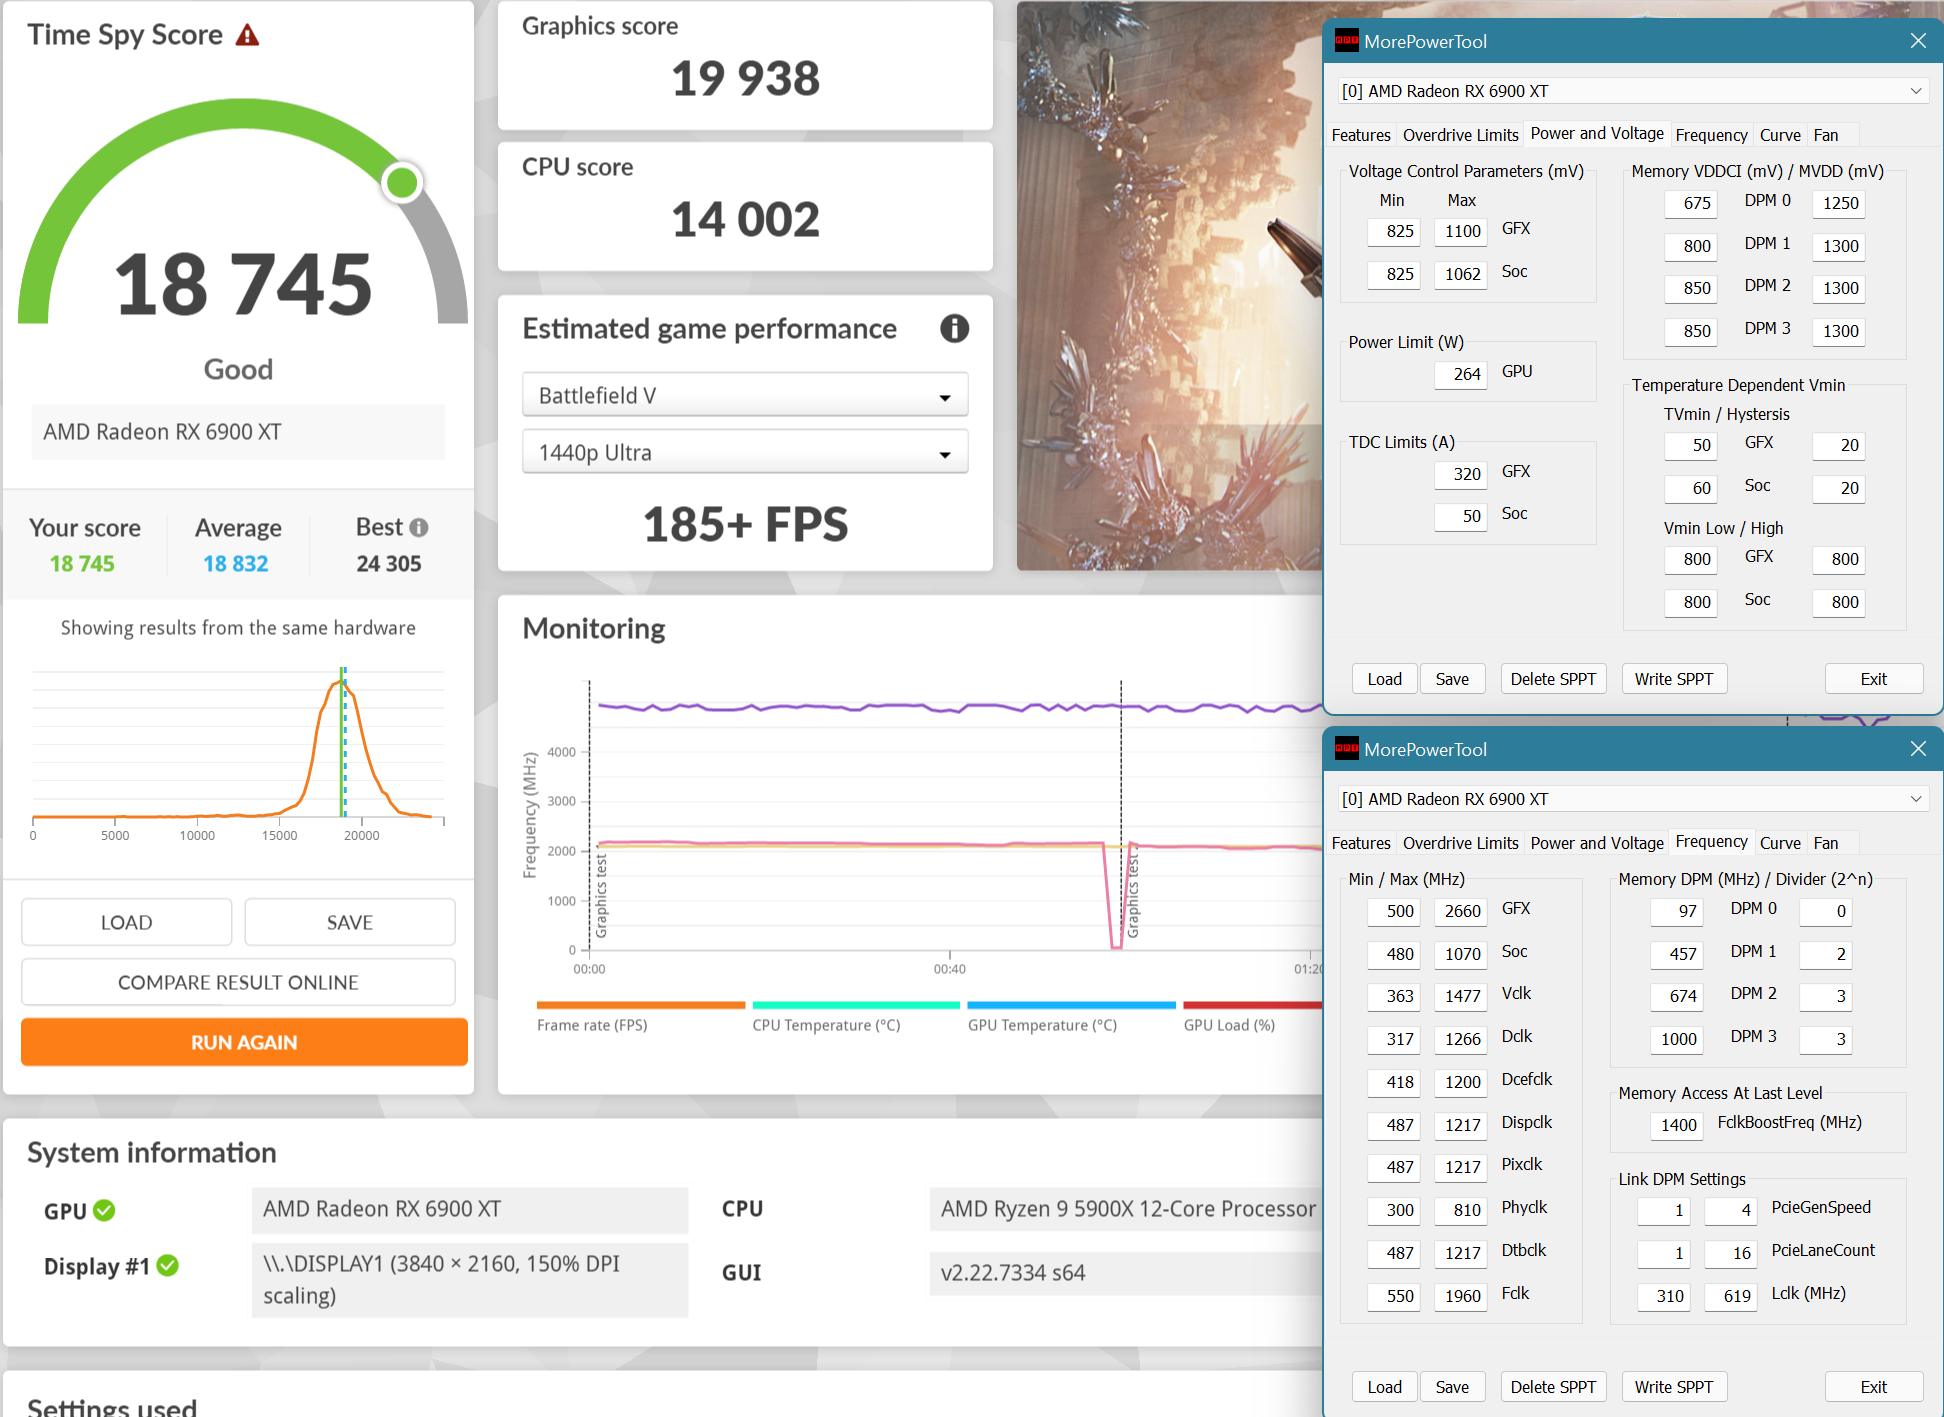Click the green check icon beside Display #1
Screen dimensions: 1944x1417
(x=168, y=1266)
